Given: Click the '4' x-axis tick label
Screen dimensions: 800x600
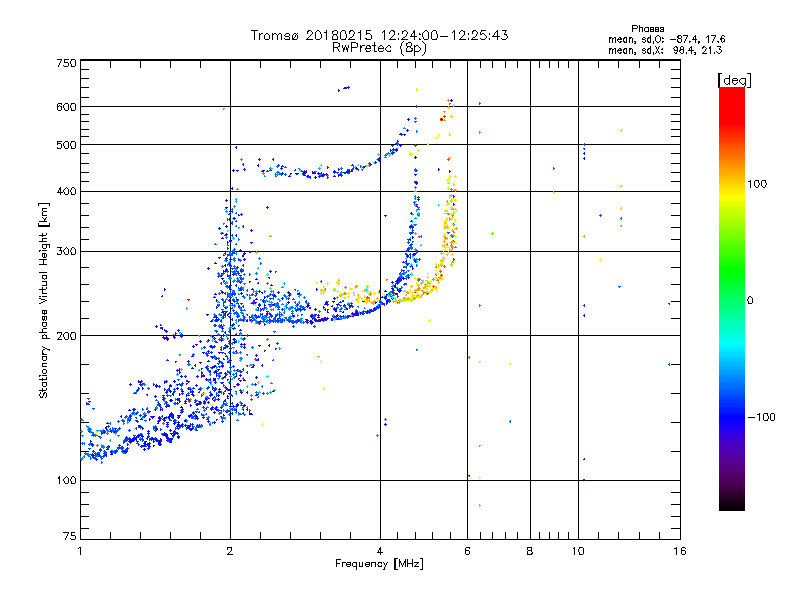Looking at the screenshot, I should [380, 551].
